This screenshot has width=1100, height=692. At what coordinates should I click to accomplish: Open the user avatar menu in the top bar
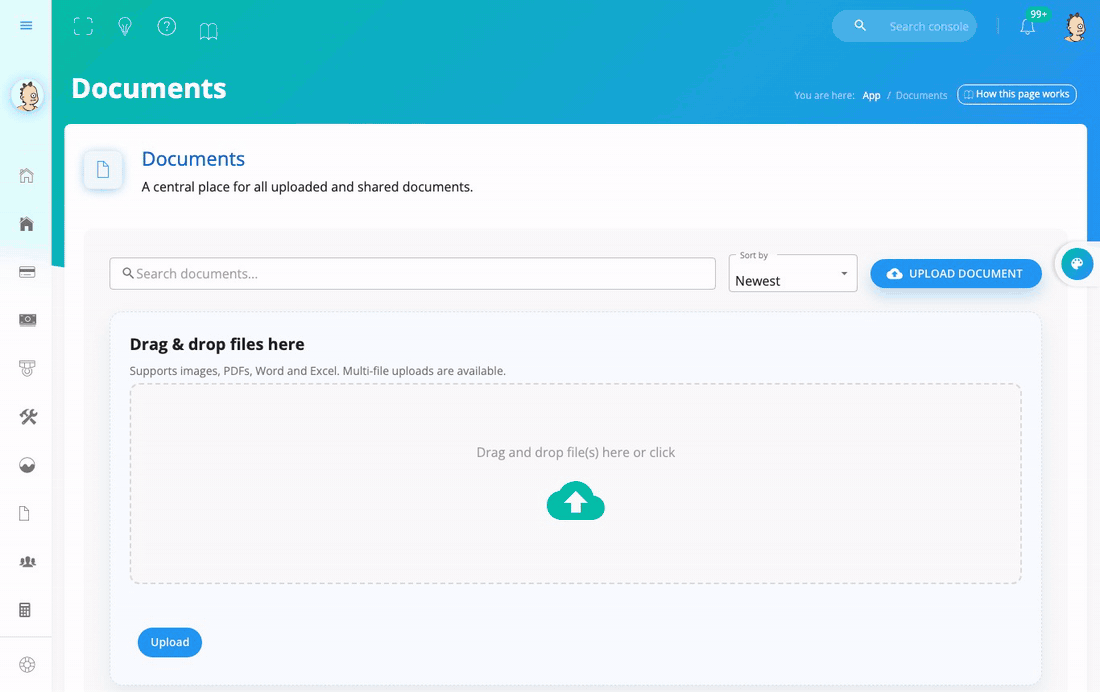(1075, 27)
